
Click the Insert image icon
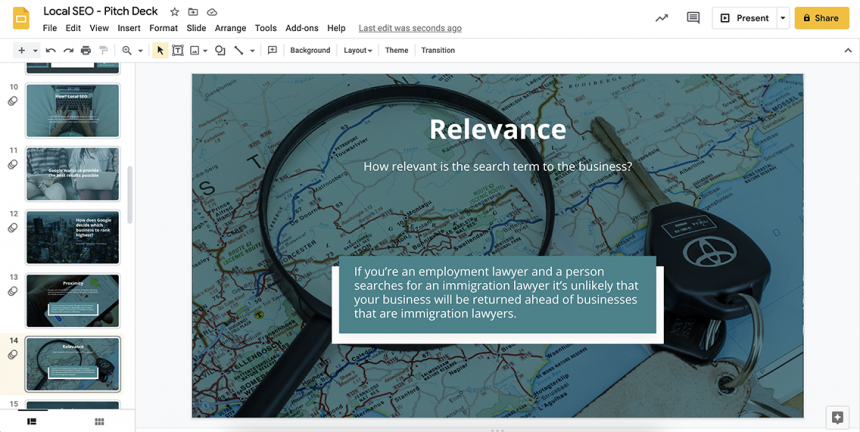click(x=194, y=50)
